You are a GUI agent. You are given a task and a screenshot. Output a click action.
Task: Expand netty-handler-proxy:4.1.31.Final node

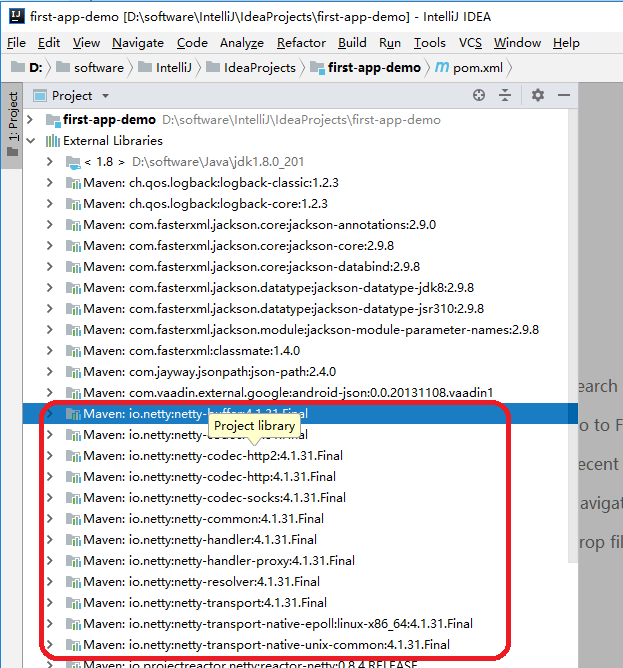(x=50, y=560)
